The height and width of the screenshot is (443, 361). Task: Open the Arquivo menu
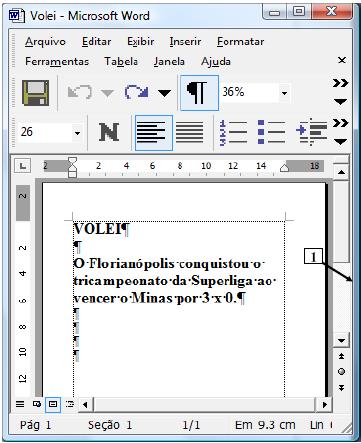(x=45, y=42)
